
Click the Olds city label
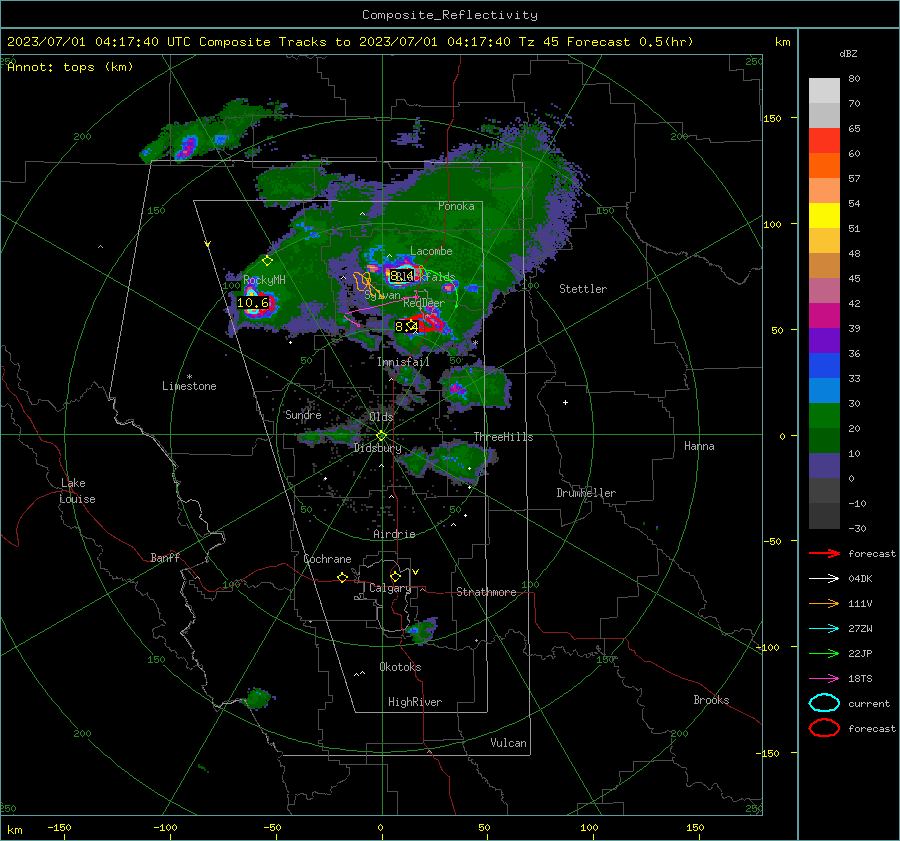coord(381,417)
